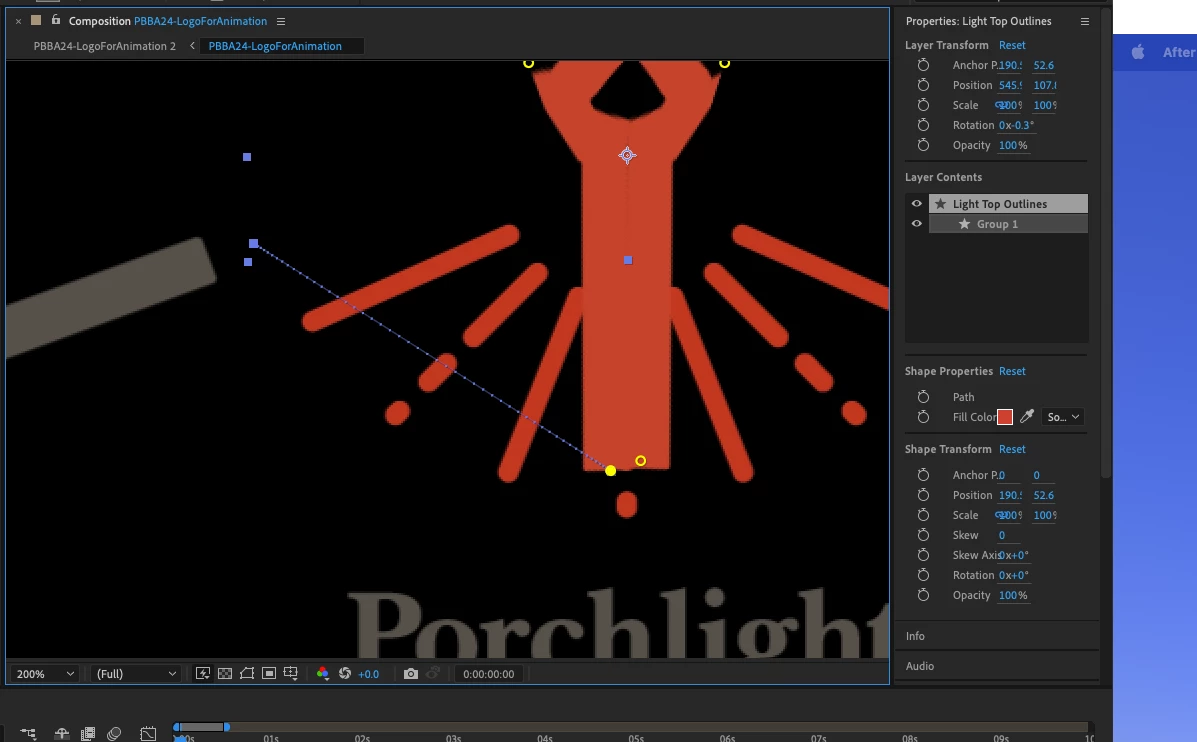This screenshot has height=742, width=1197.
Task: Select Group 1 in Layer Contents
Action: tap(1008, 224)
